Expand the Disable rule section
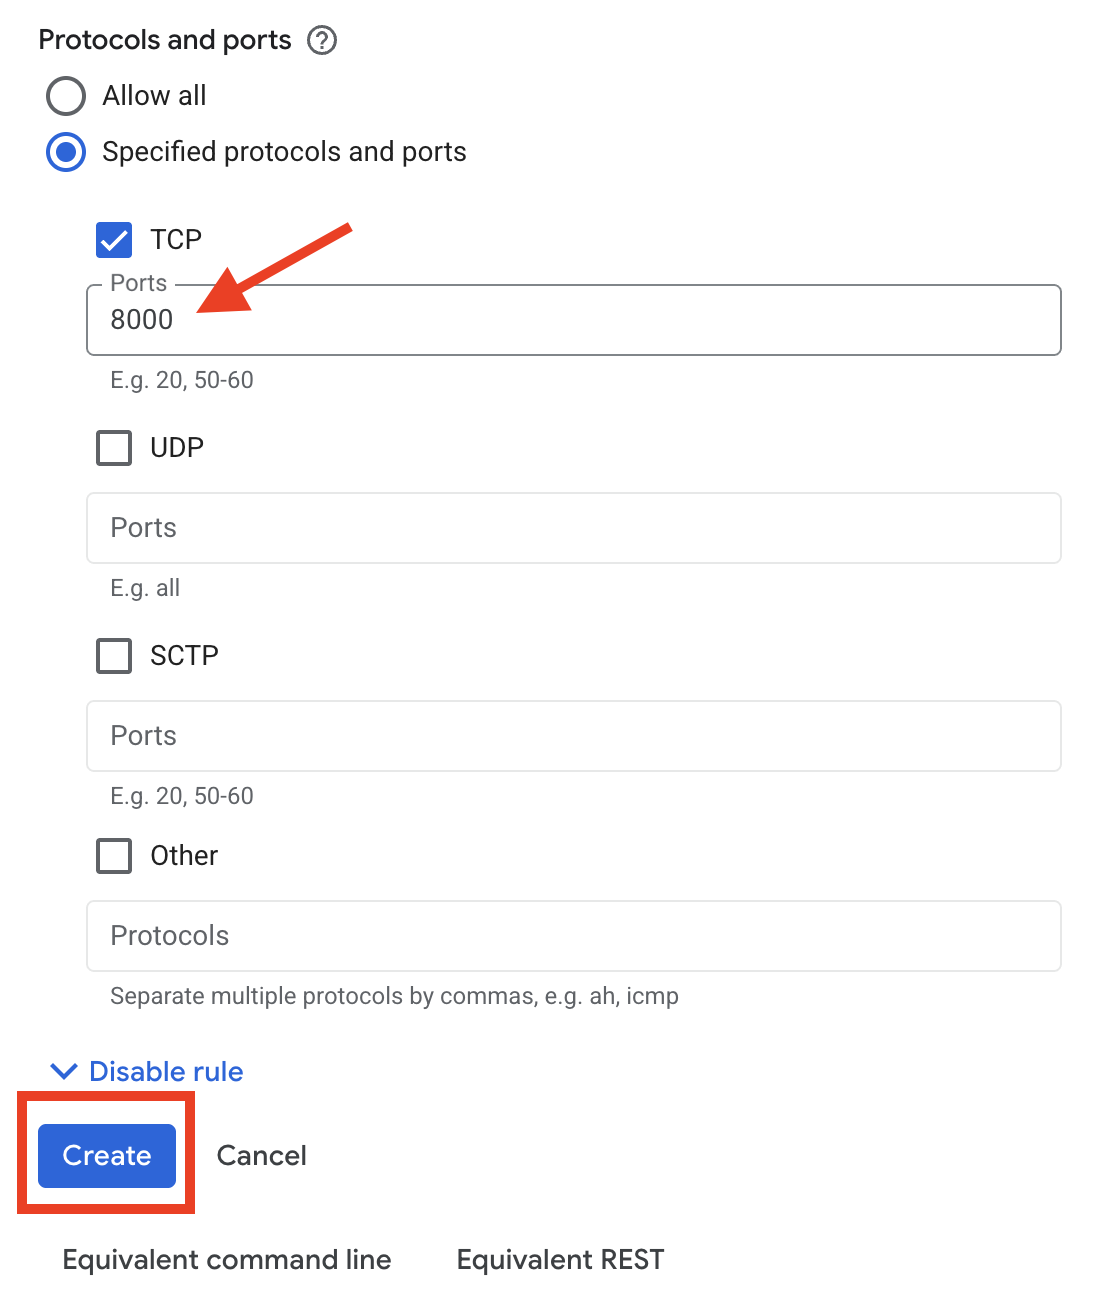Viewport: 1098px width, 1310px height. pos(166,1072)
